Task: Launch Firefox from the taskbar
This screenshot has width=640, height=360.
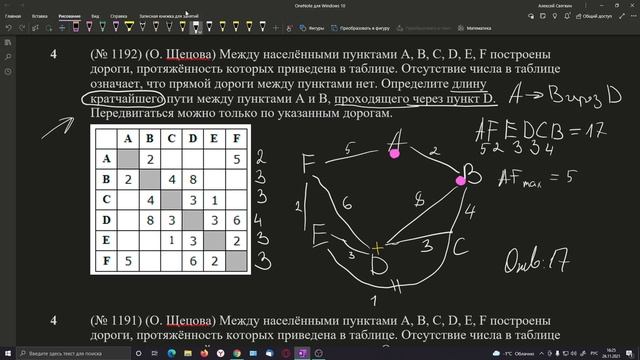Action: (x=204, y=353)
